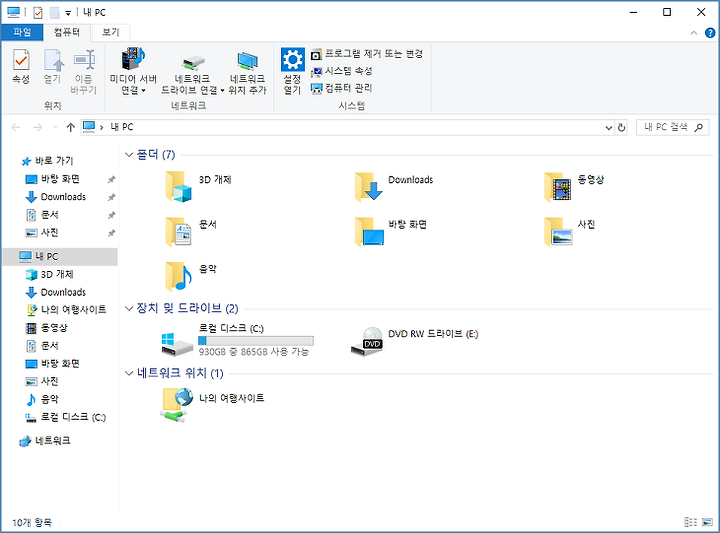This screenshot has width=720, height=533.
Task: Collapse the 네트워크 위치 (1) group
Action: pyautogui.click(x=129, y=373)
